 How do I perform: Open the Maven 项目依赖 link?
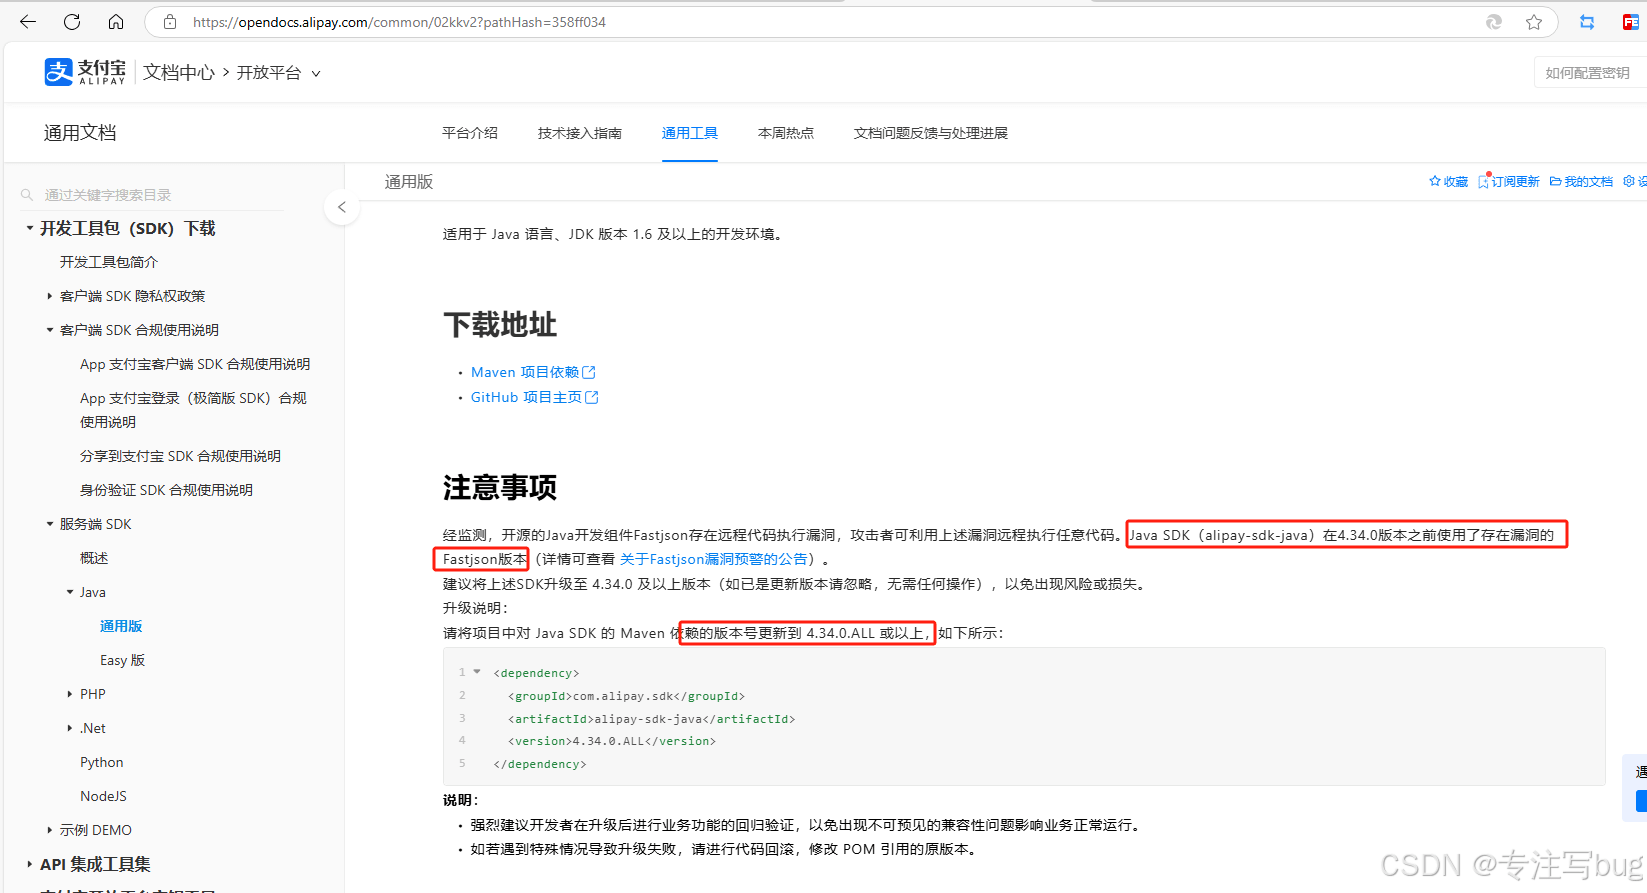coord(533,372)
